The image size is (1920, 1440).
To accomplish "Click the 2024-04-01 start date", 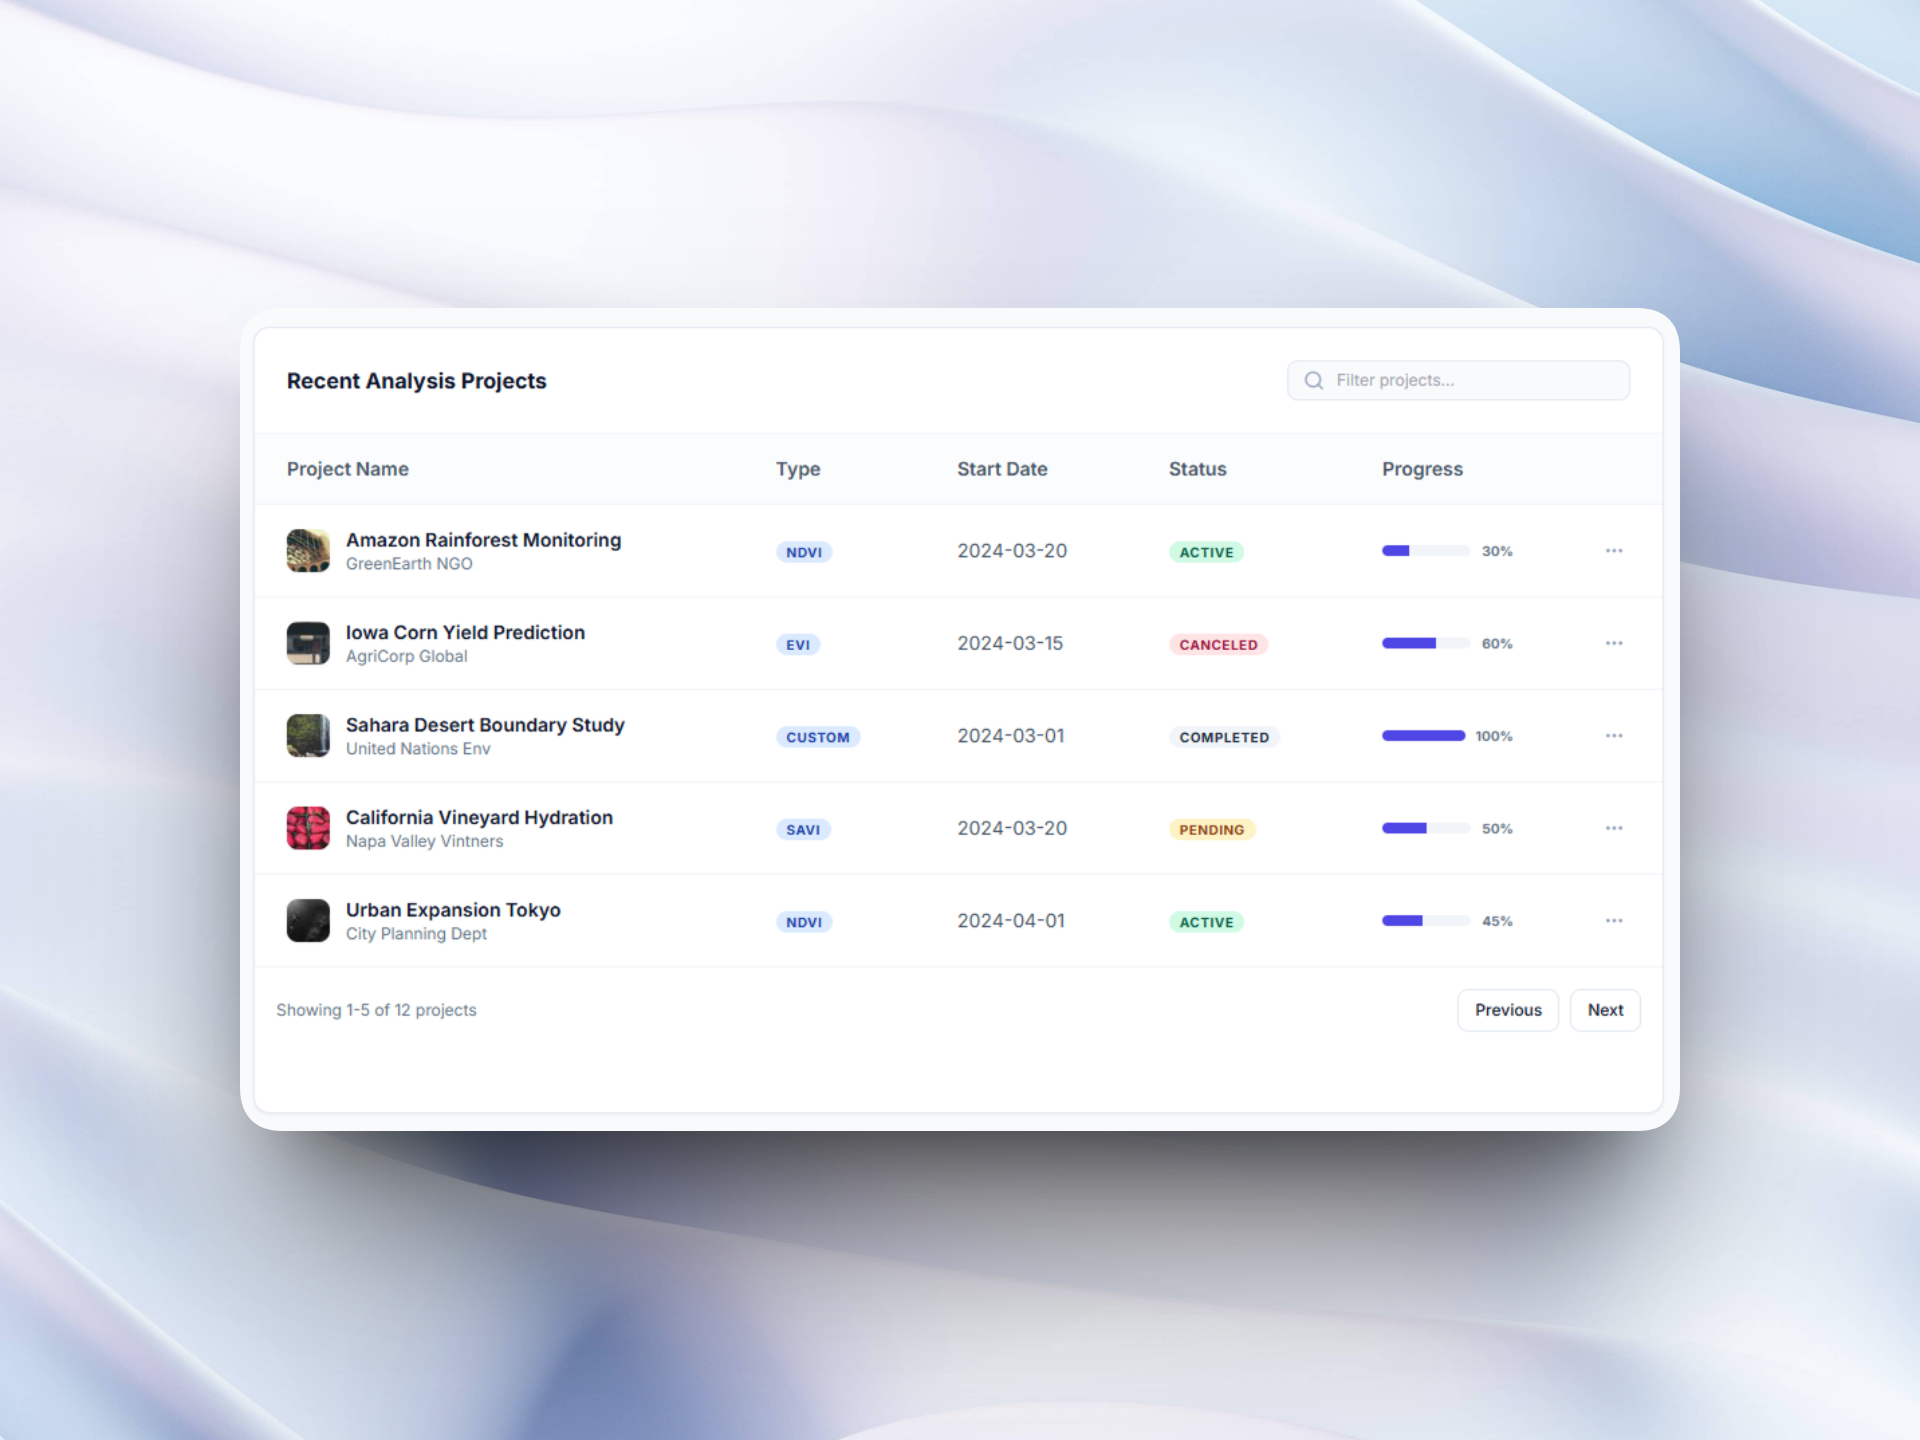I will tap(1011, 921).
